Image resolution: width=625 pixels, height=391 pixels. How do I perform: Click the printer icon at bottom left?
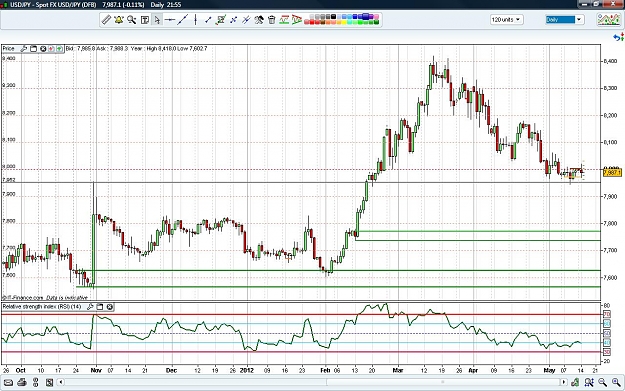22,383
